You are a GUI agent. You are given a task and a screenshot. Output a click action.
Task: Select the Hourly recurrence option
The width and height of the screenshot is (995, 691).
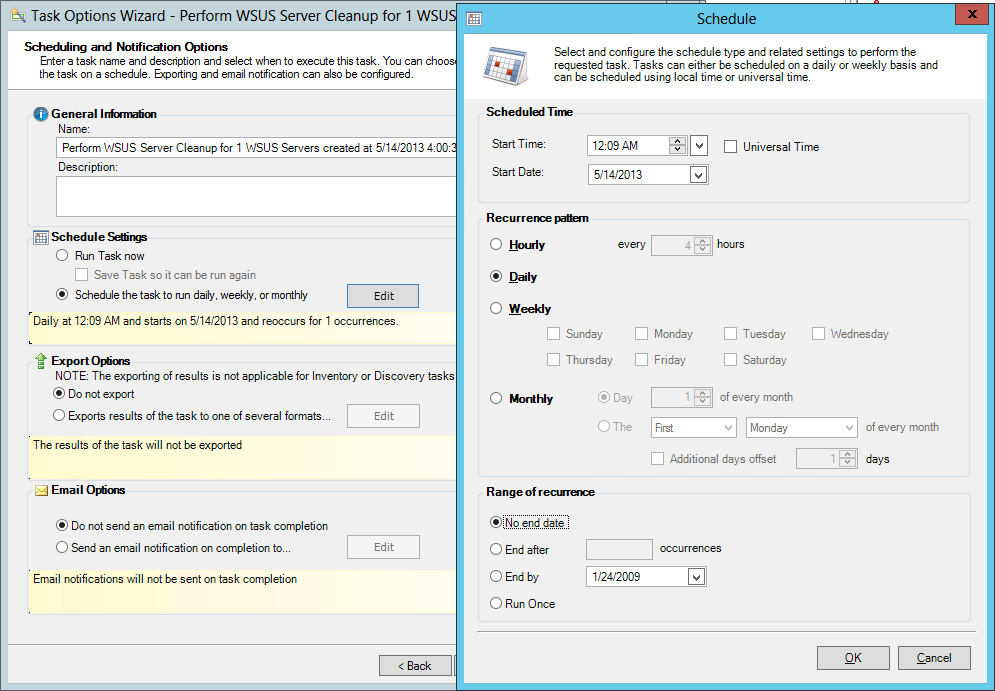(x=496, y=244)
